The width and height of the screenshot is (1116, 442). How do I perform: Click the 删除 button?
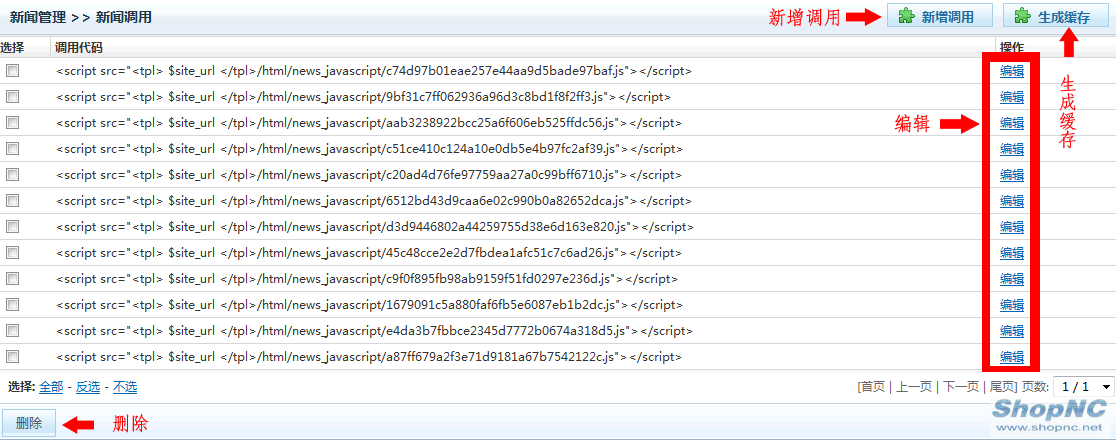pyautogui.click(x=28, y=423)
